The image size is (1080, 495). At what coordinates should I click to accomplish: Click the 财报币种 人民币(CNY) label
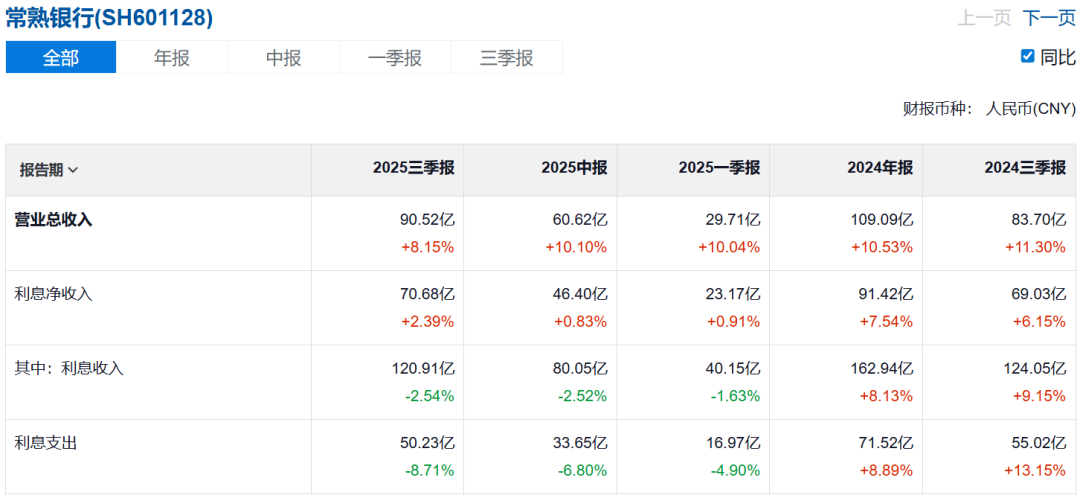pyautogui.click(x=989, y=108)
